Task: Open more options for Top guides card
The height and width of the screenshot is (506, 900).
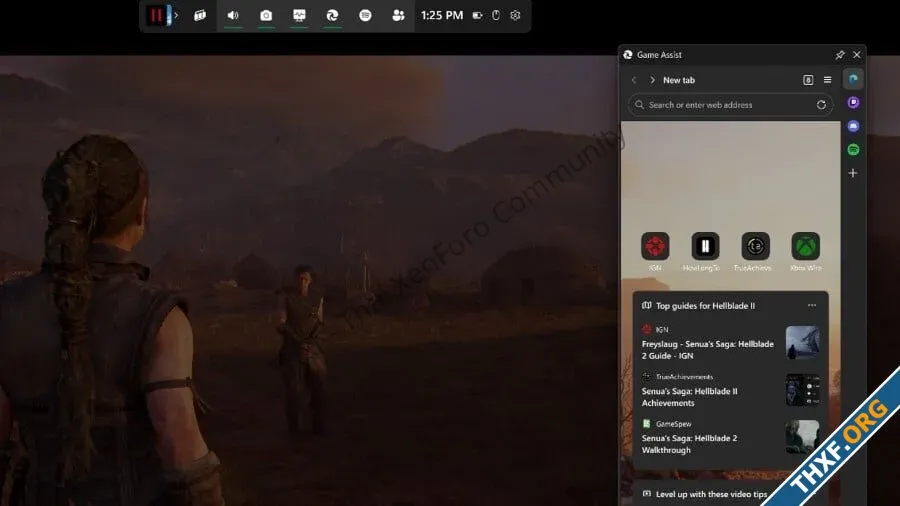Action: click(x=812, y=306)
